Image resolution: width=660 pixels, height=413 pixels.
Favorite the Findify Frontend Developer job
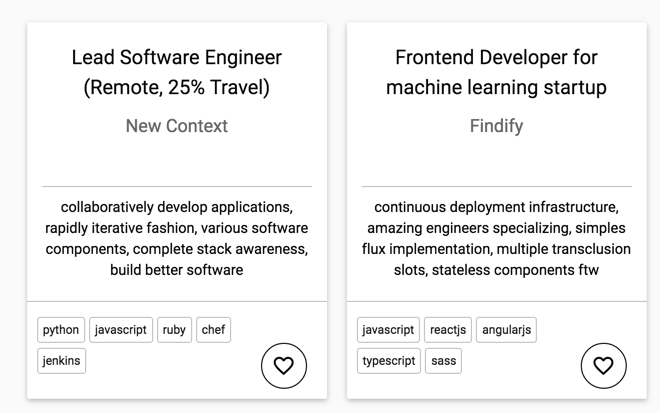(603, 366)
